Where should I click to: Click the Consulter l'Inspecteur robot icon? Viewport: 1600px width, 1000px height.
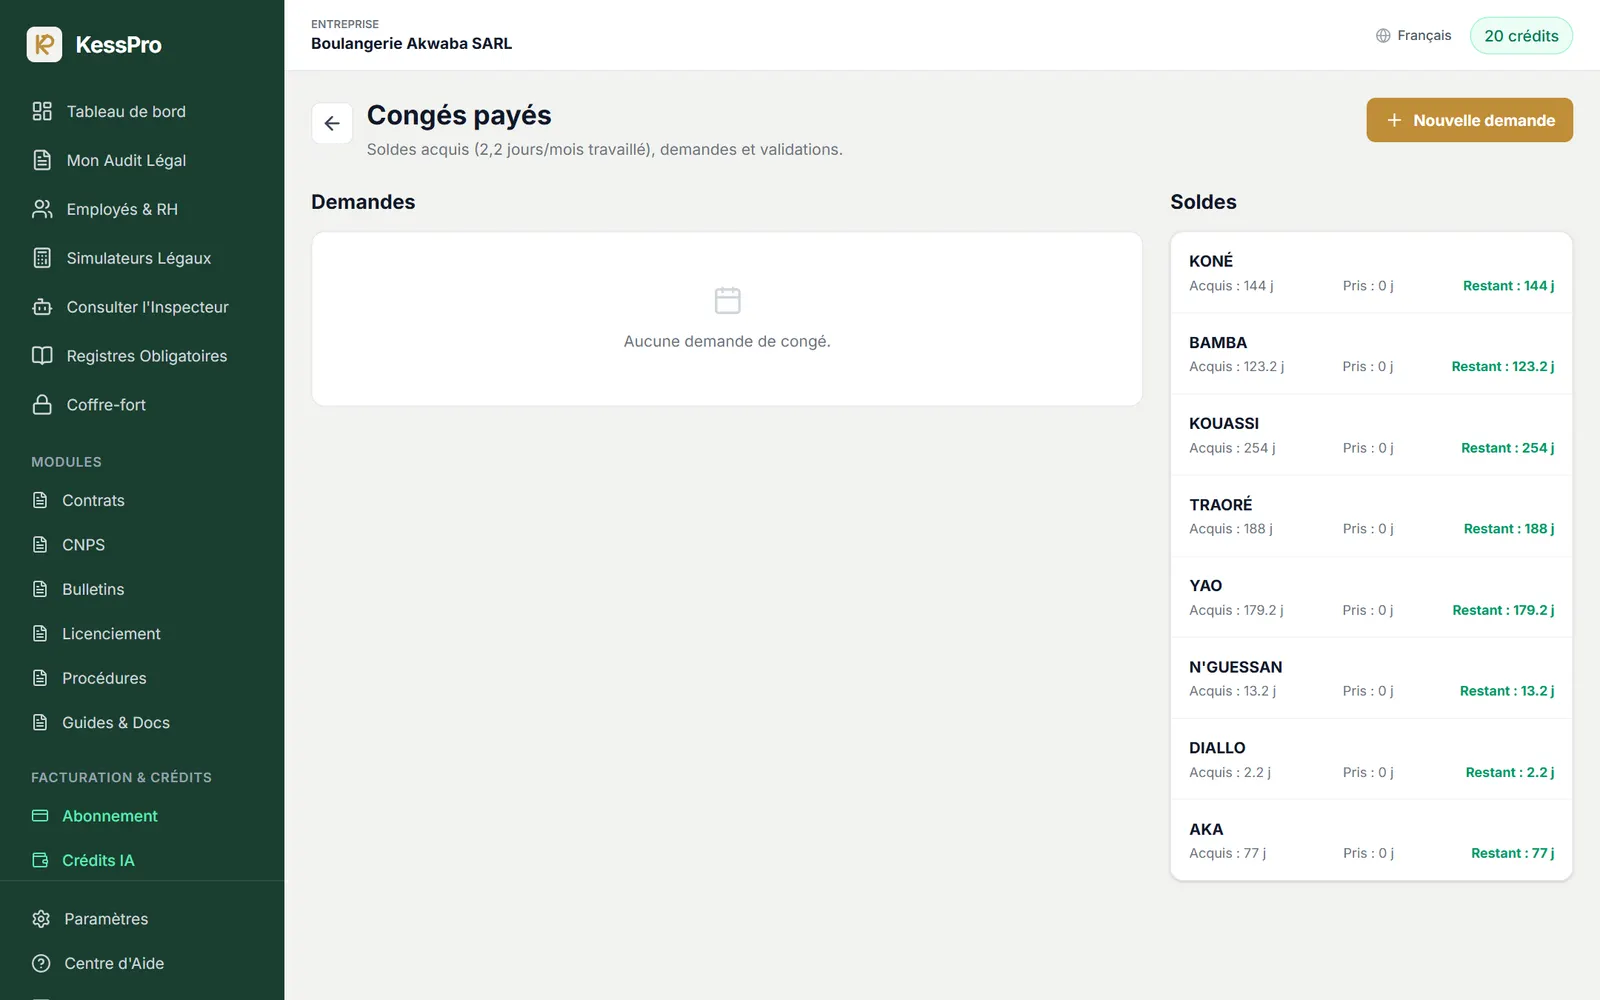click(x=42, y=307)
